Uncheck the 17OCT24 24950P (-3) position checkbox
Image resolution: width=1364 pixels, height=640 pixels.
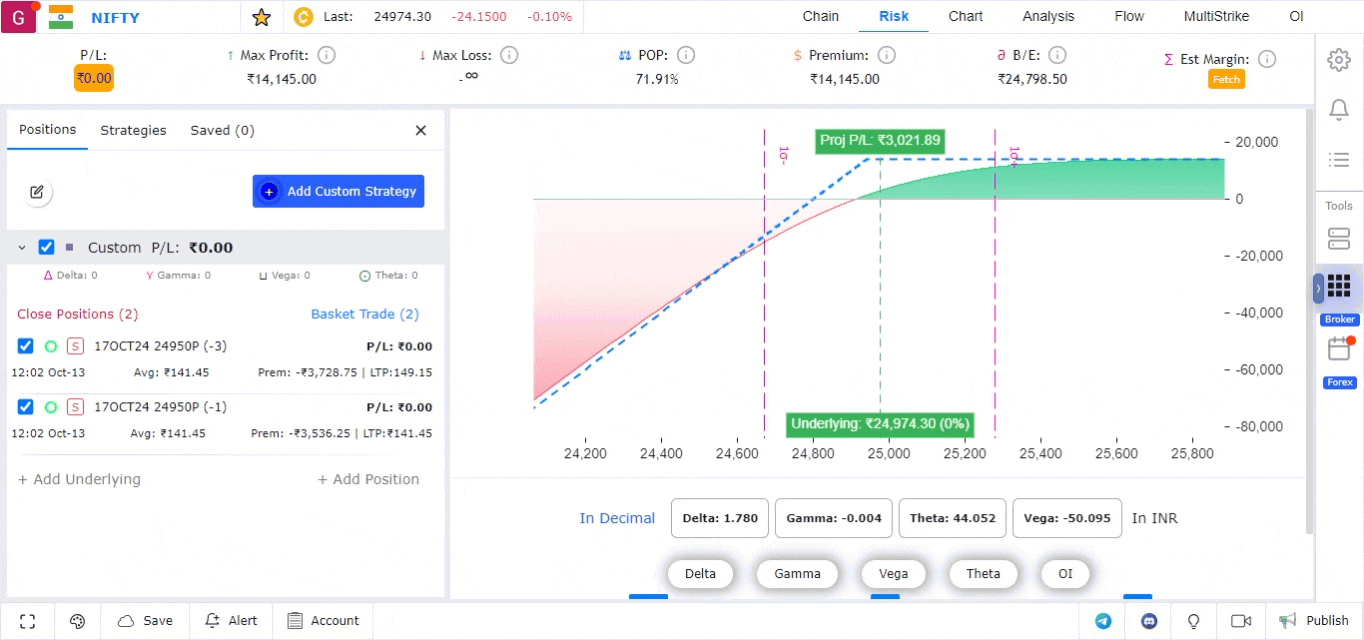[26, 346]
